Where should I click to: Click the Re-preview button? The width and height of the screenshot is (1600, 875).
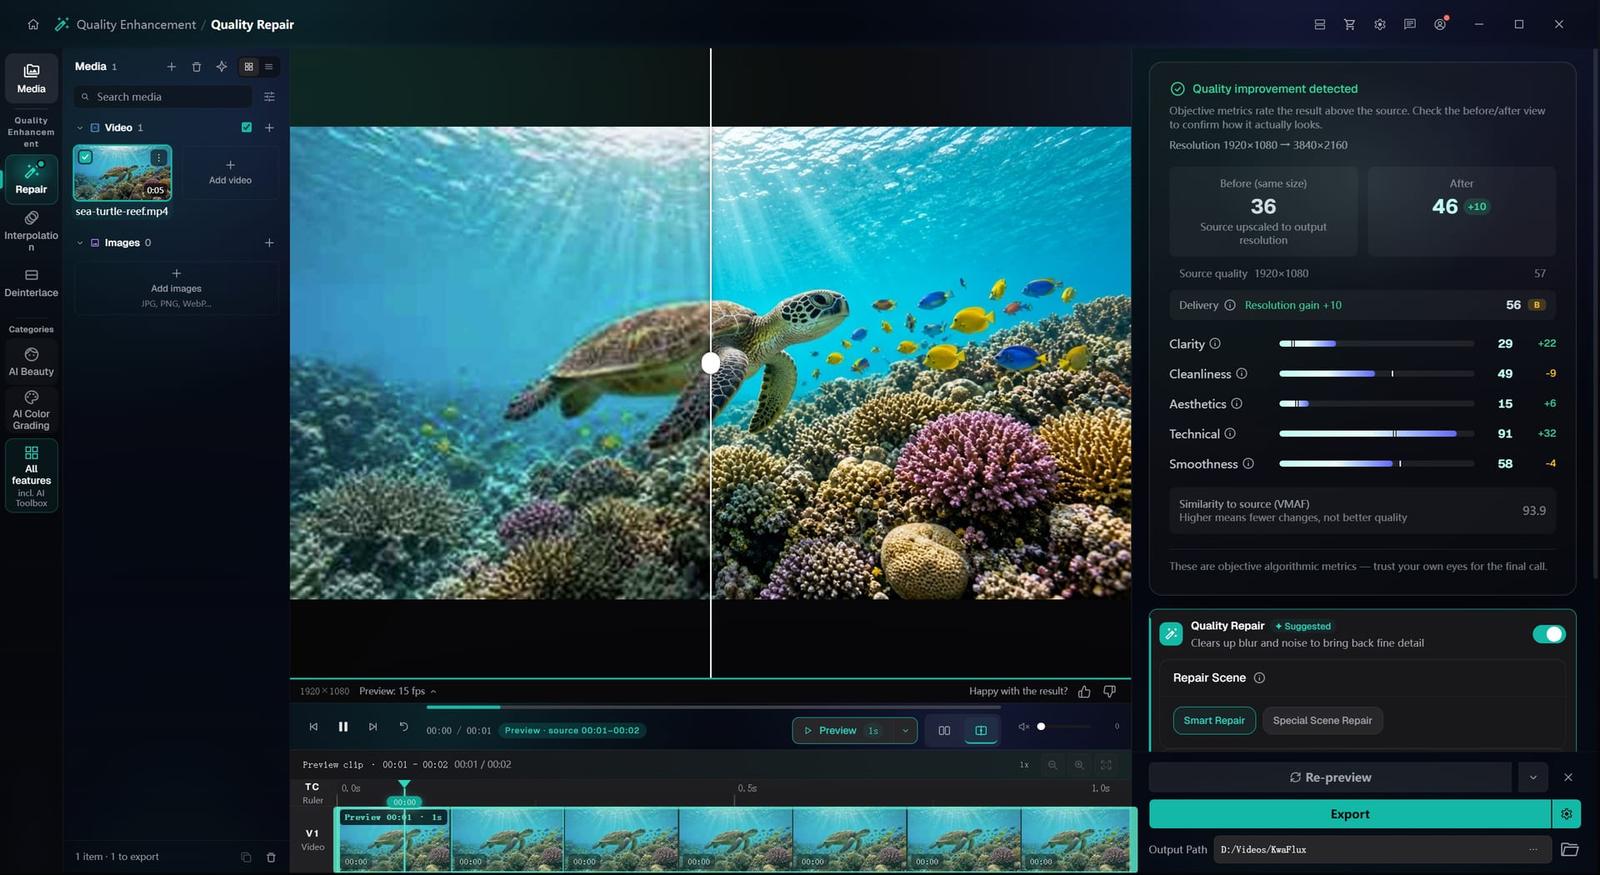click(1330, 777)
